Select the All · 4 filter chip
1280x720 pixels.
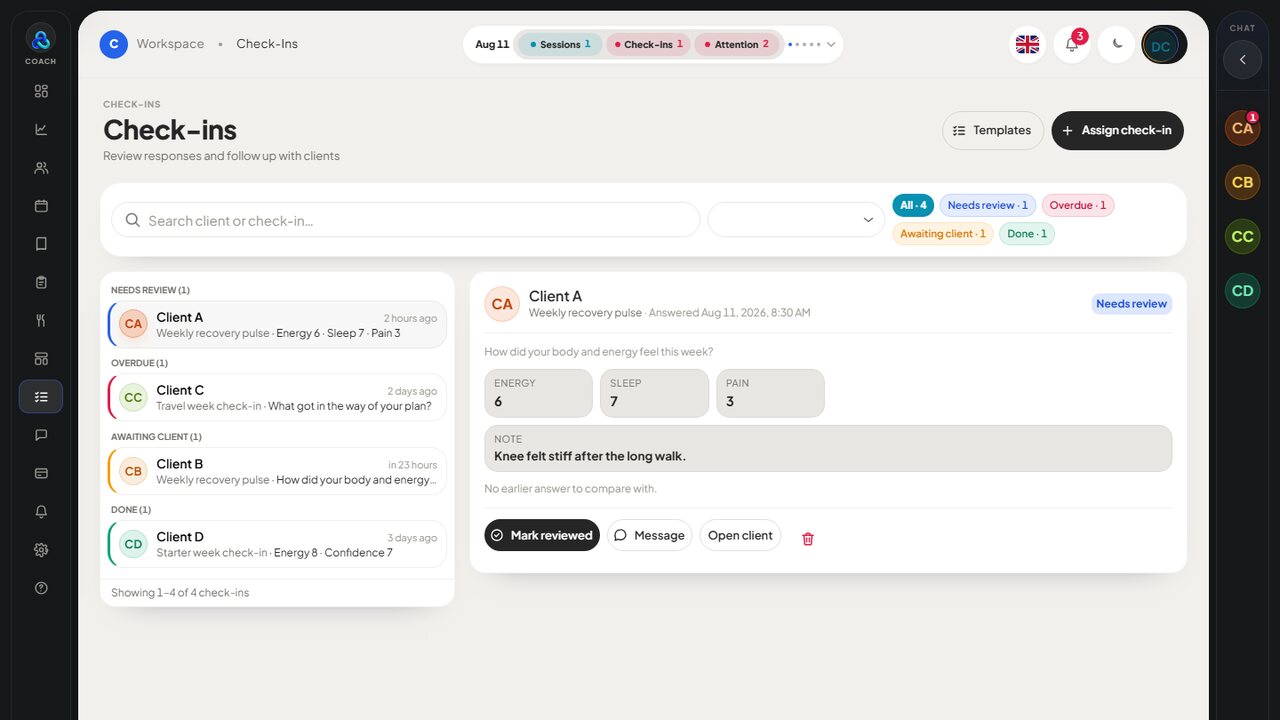913,205
